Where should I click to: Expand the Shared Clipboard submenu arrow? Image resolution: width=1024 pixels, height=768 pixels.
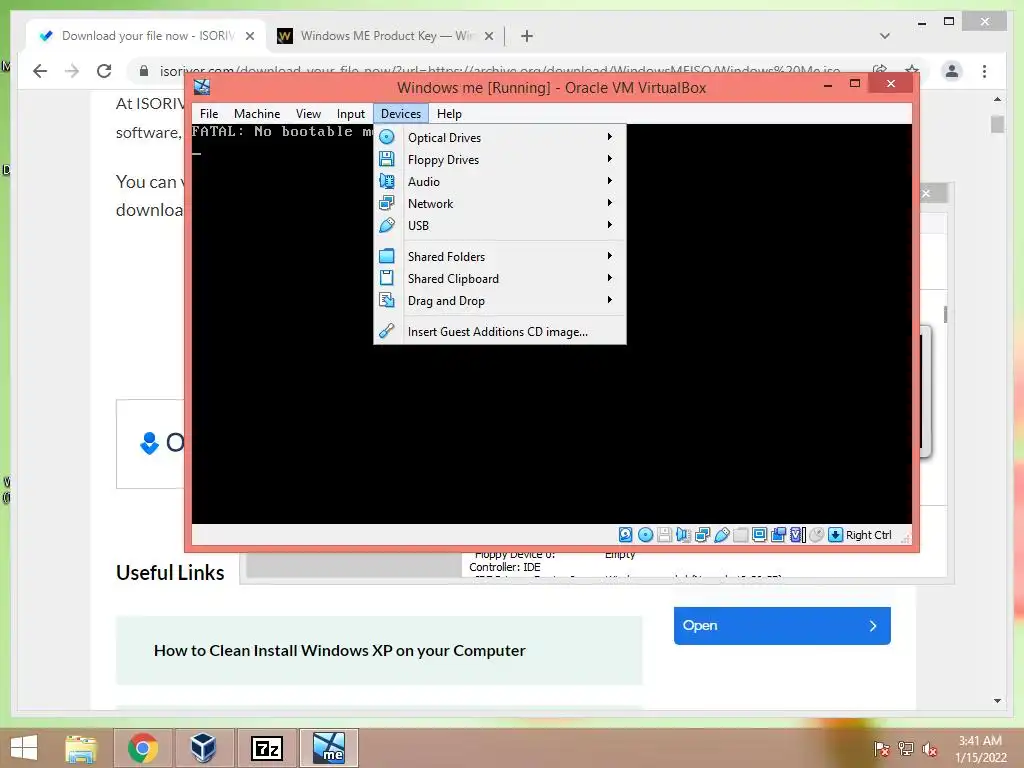coord(609,278)
